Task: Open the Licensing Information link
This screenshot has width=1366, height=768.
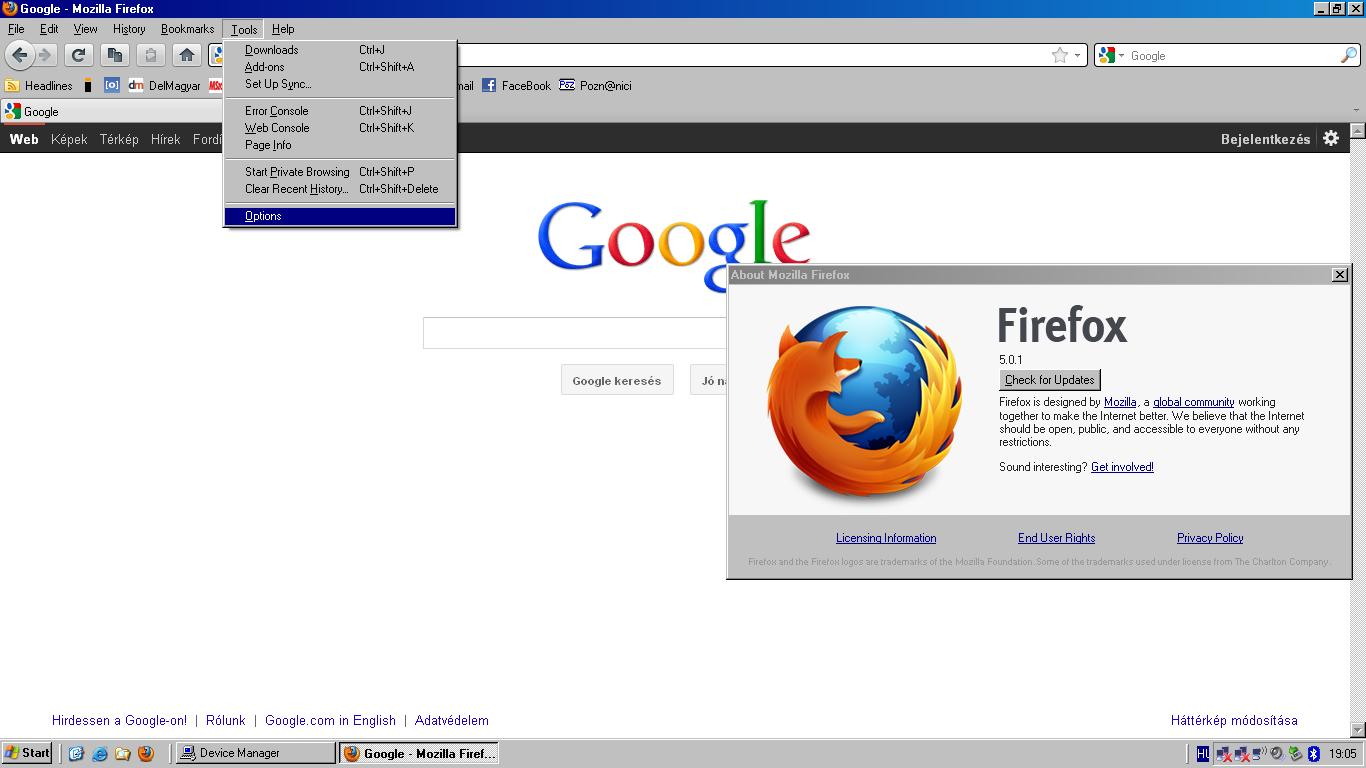Action: (x=886, y=538)
